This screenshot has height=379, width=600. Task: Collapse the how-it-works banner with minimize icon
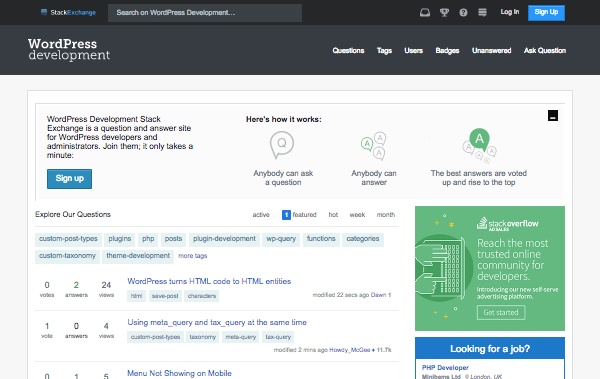(553, 116)
